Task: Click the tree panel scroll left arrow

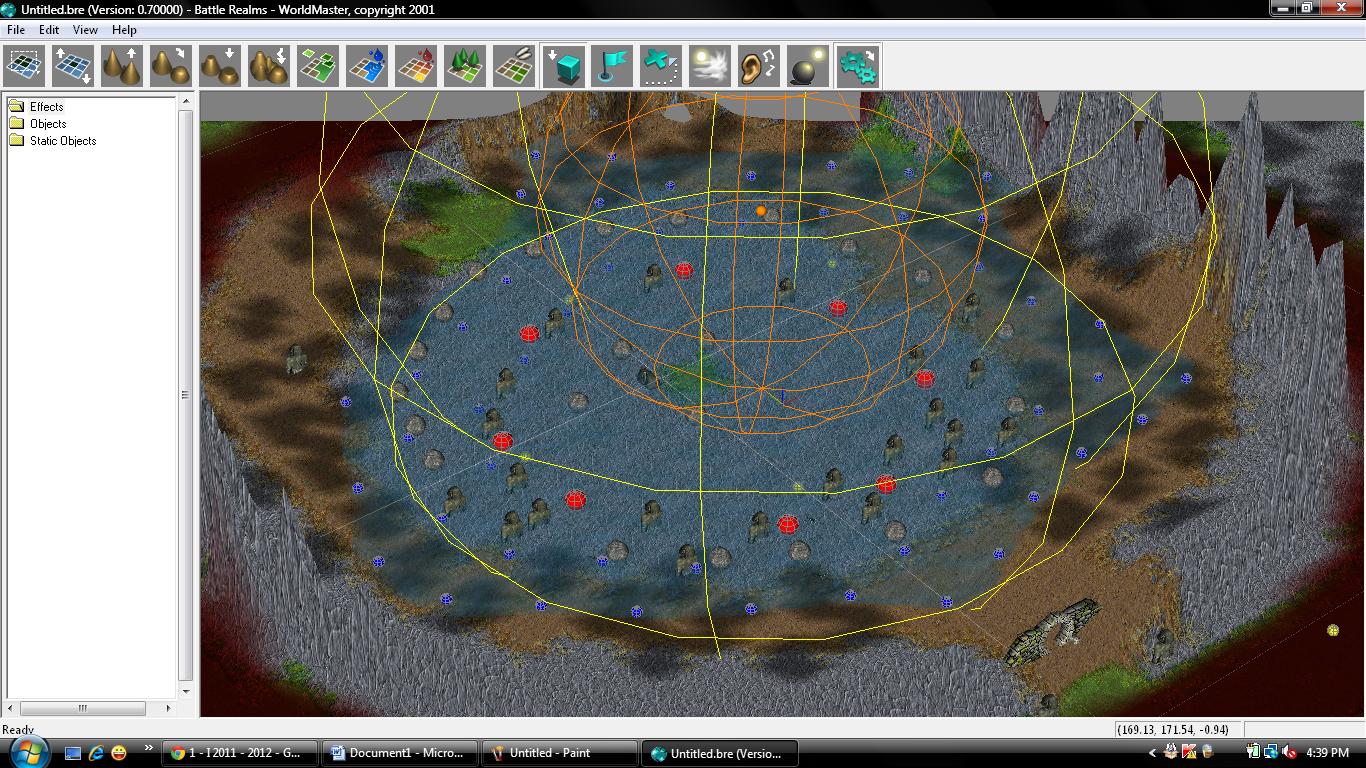Action: 12,708
